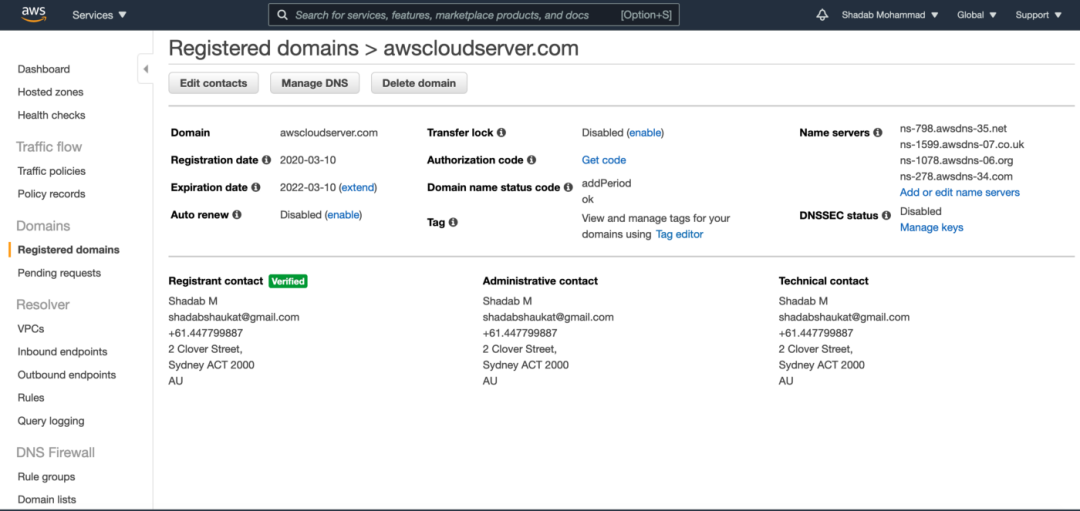The width and height of the screenshot is (1080, 511).
Task: Click info icon next to Authorization code
Action: coord(531,160)
